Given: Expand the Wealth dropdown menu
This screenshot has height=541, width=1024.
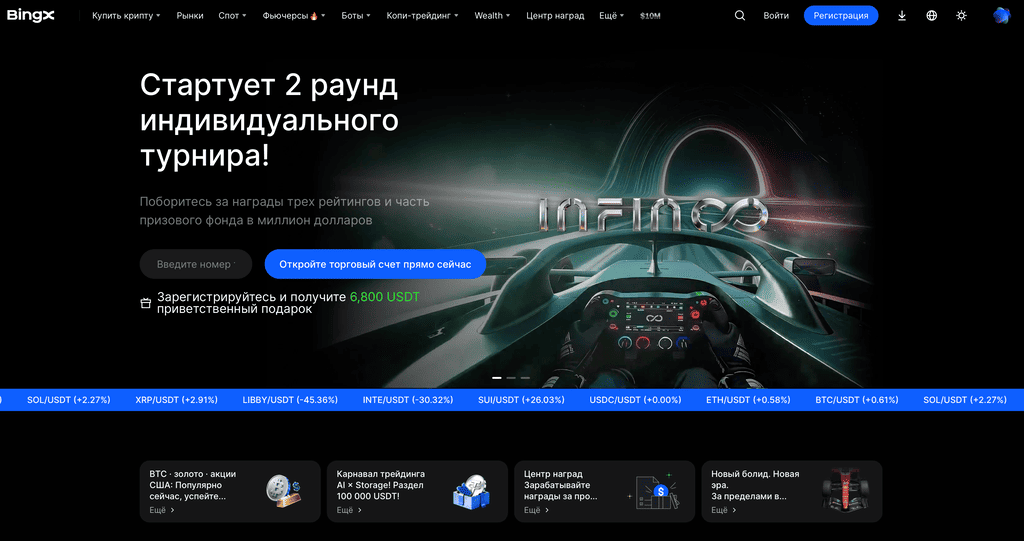Looking at the screenshot, I should (x=492, y=16).
